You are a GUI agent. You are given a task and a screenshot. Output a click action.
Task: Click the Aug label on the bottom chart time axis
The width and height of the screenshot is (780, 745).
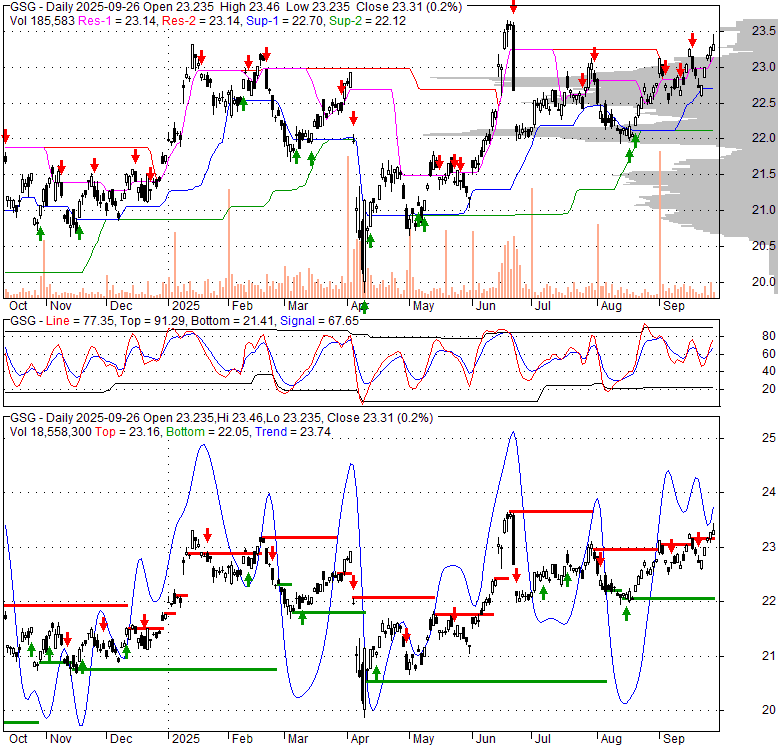pyautogui.click(x=611, y=738)
